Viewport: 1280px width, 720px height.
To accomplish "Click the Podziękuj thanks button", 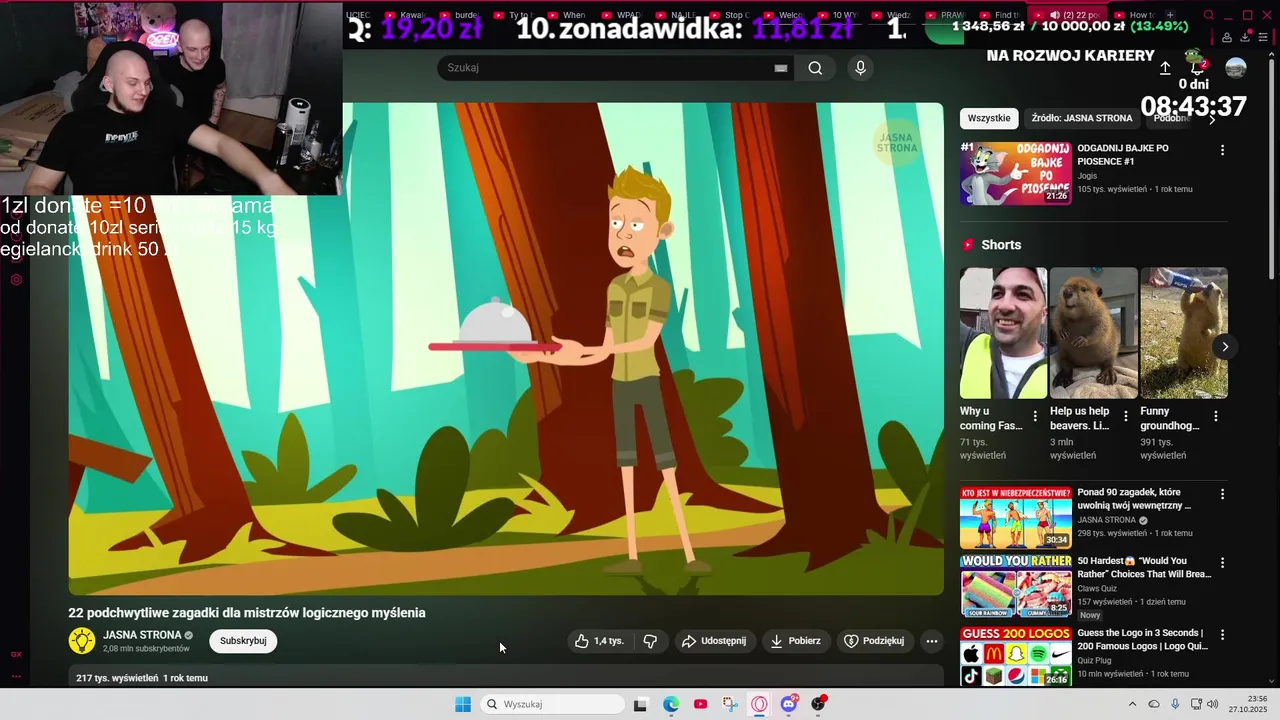I will click(x=874, y=641).
